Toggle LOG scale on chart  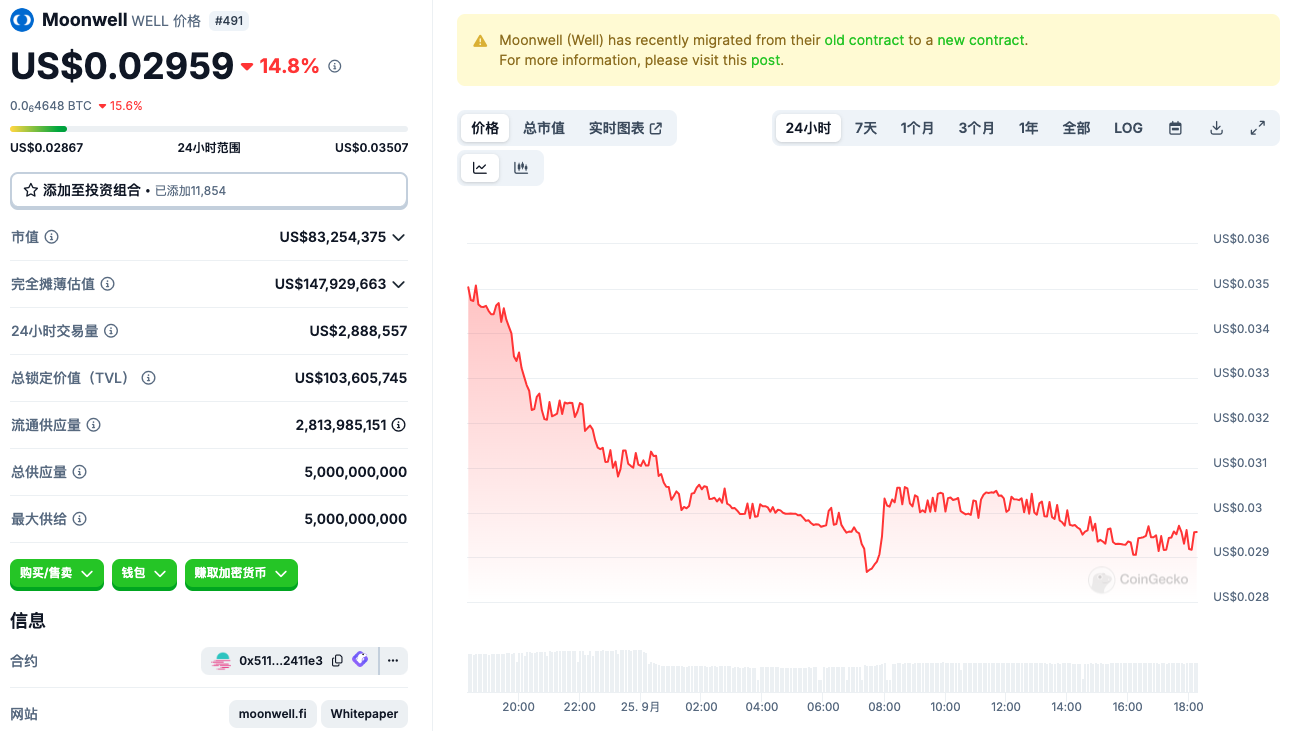(1128, 128)
